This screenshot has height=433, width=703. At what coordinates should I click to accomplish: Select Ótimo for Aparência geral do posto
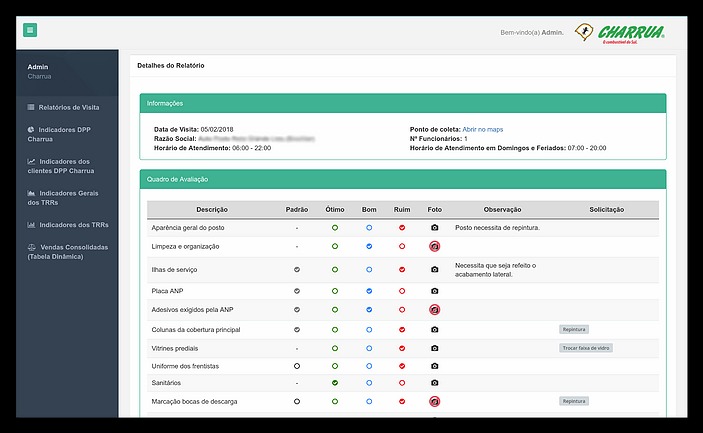335,228
